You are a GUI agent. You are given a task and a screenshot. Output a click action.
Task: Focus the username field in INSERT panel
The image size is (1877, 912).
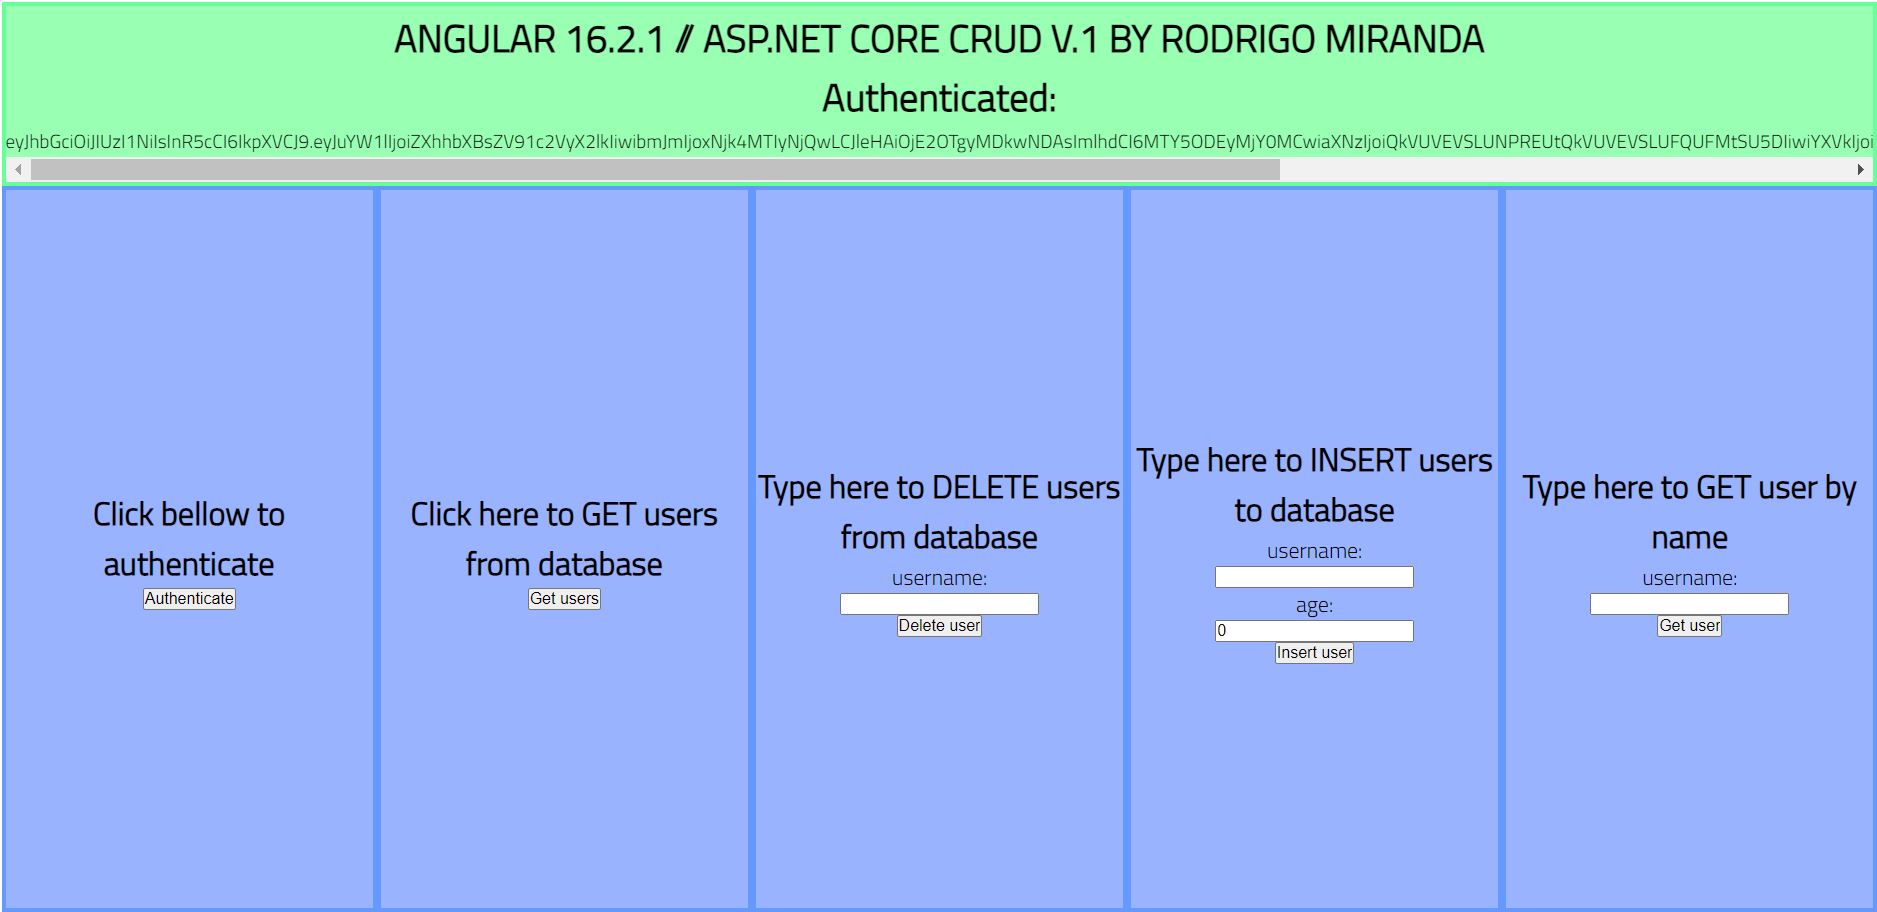tap(1314, 577)
